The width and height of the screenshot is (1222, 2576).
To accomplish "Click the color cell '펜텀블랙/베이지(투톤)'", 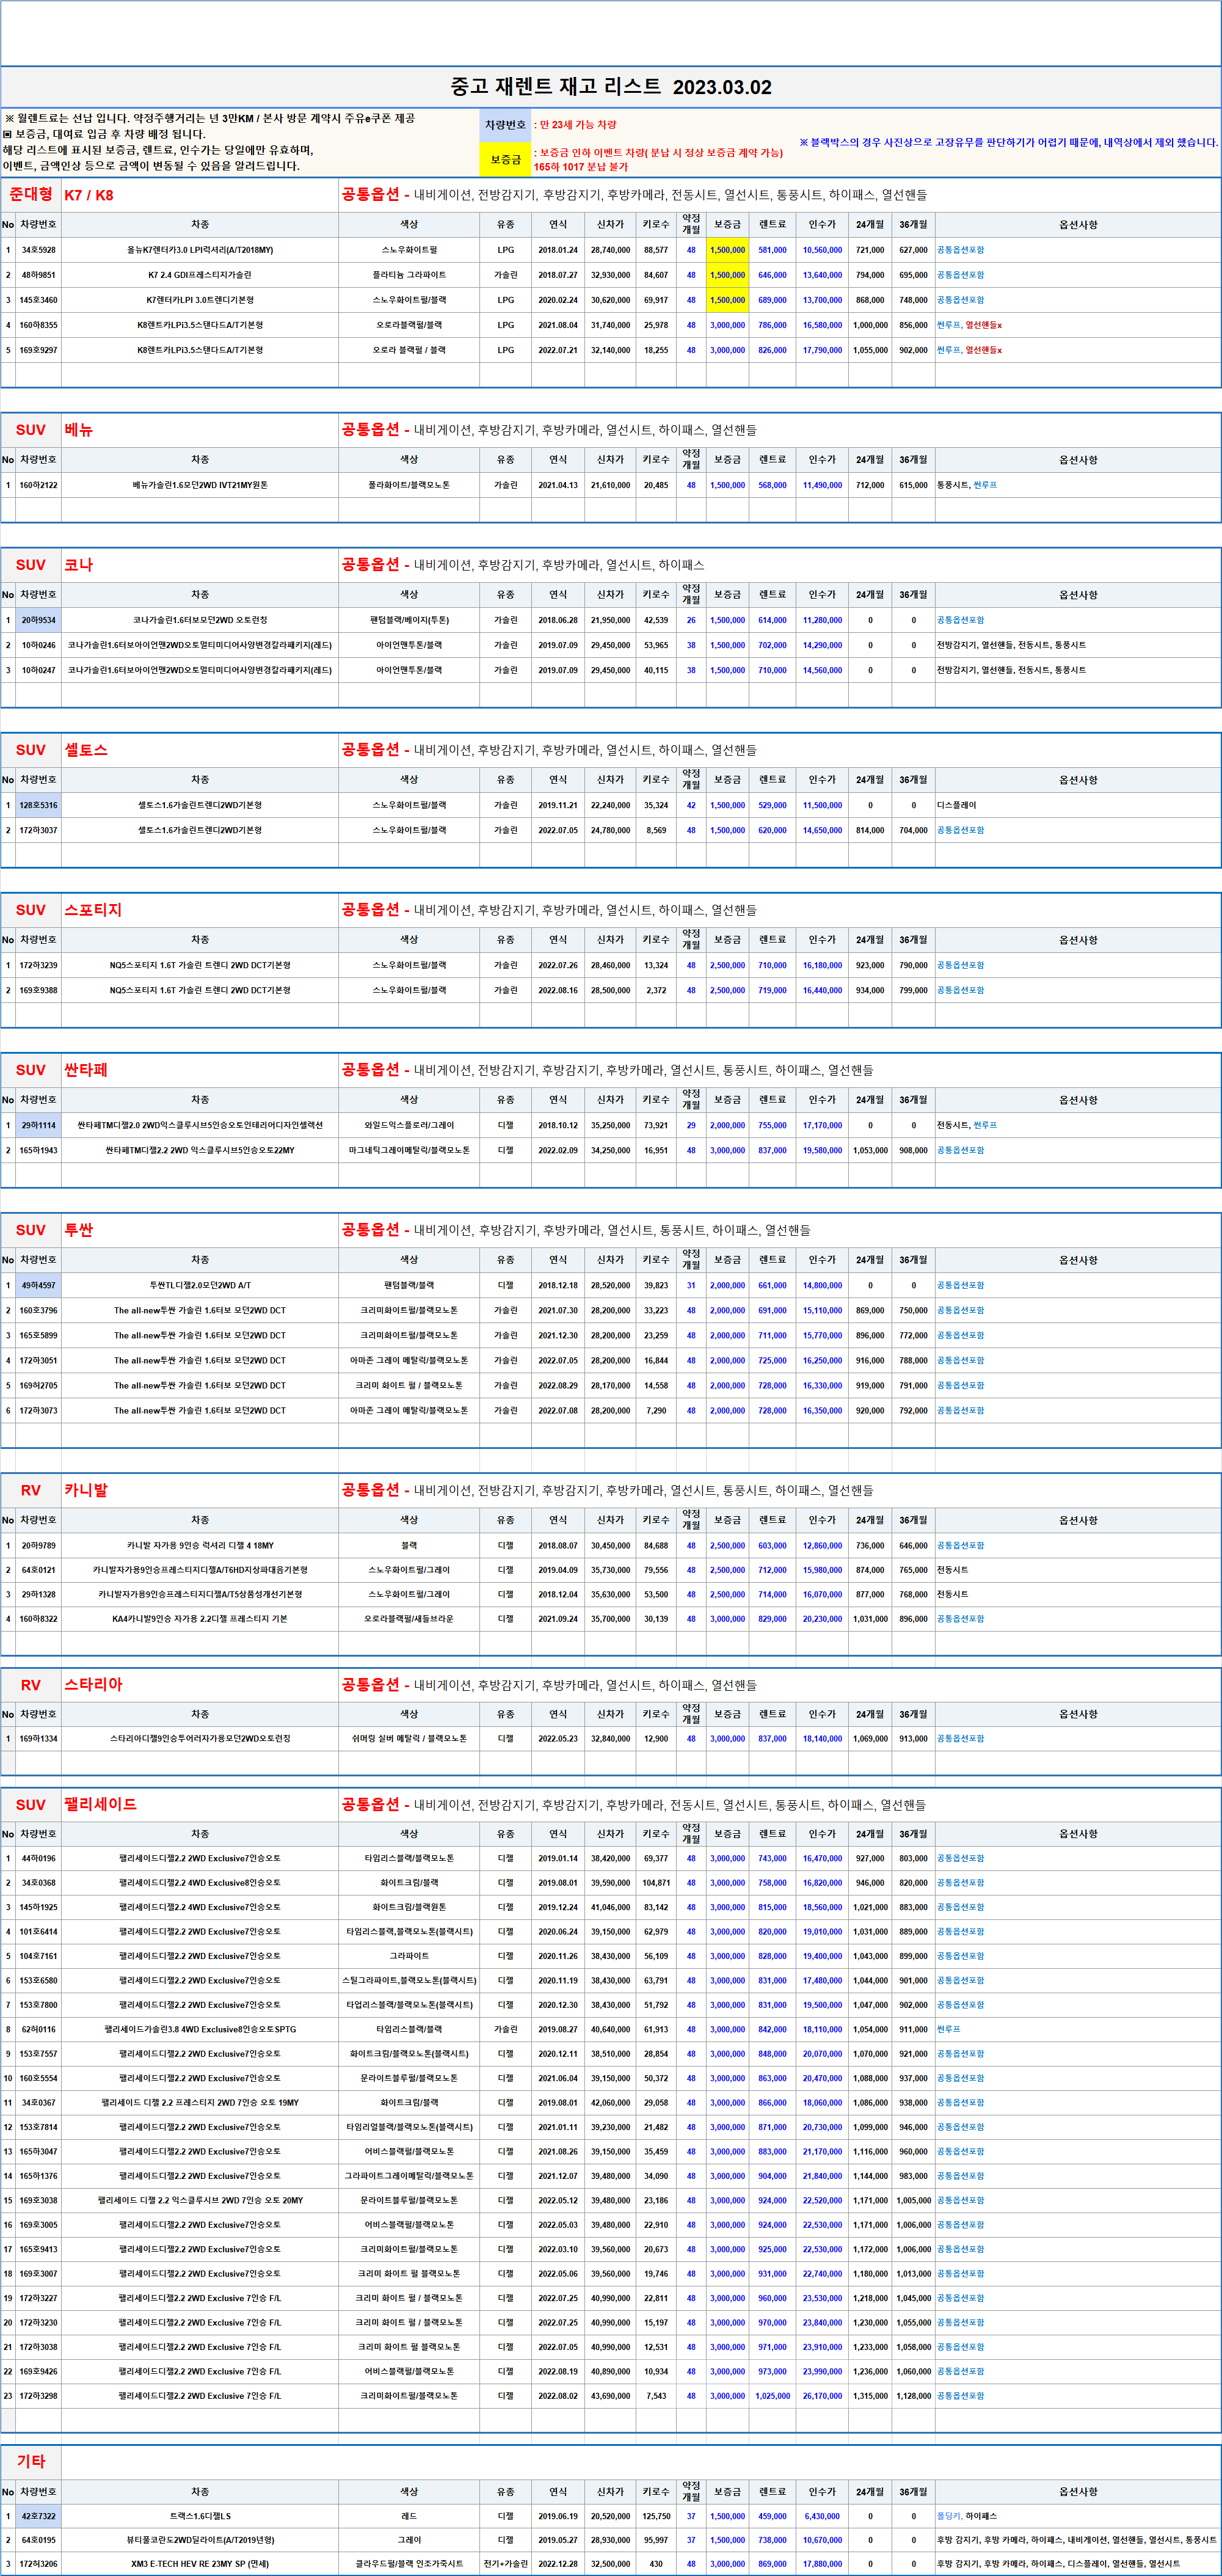I will coord(409,620).
